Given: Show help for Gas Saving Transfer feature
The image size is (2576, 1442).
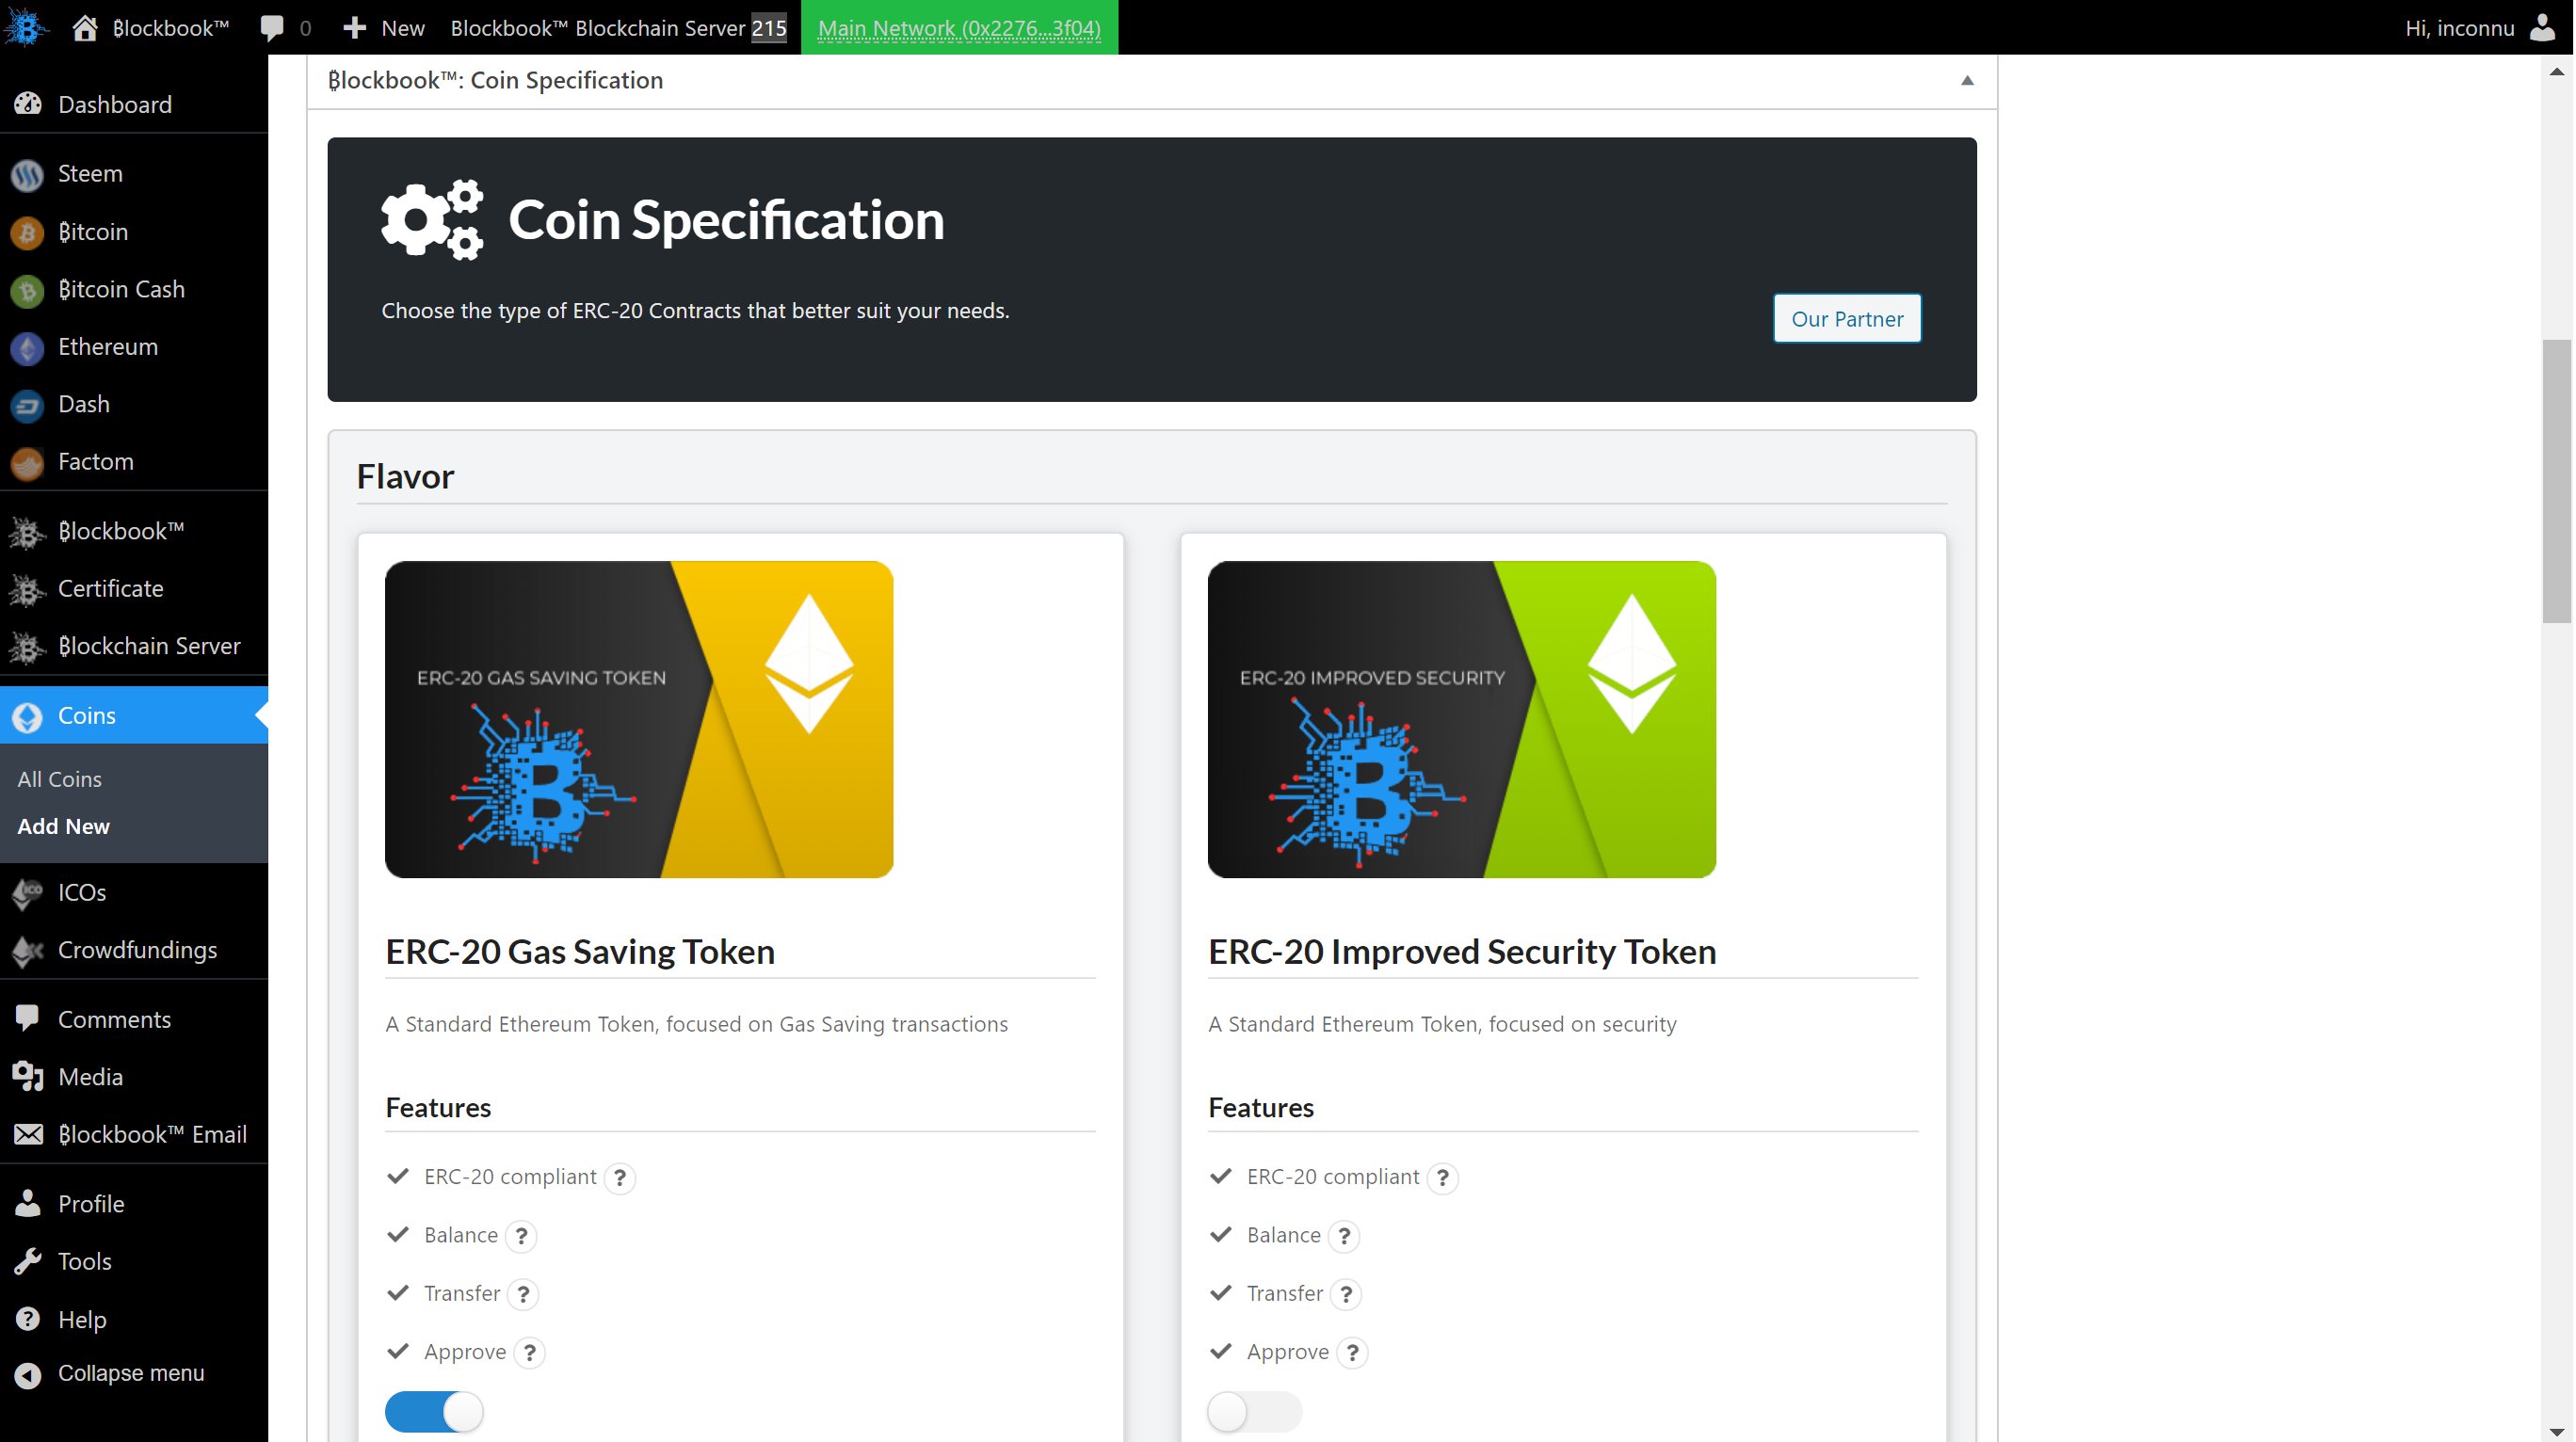Looking at the screenshot, I should point(523,1294).
